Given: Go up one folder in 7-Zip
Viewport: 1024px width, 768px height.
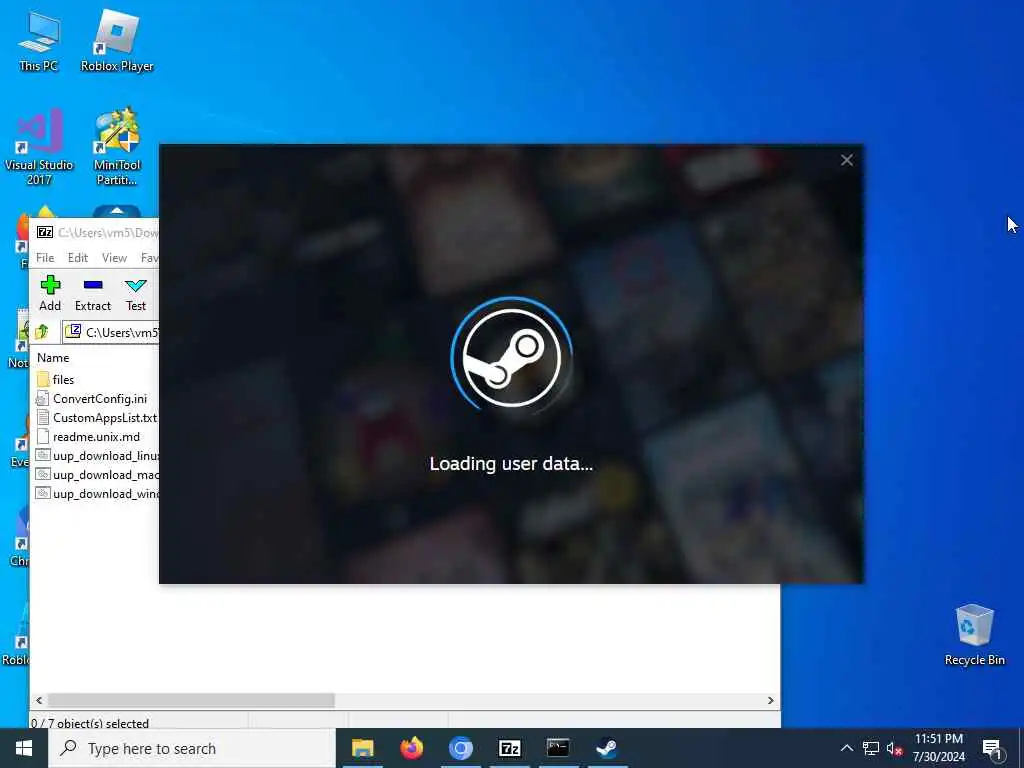Looking at the screenshot, I should click(42, 332).
